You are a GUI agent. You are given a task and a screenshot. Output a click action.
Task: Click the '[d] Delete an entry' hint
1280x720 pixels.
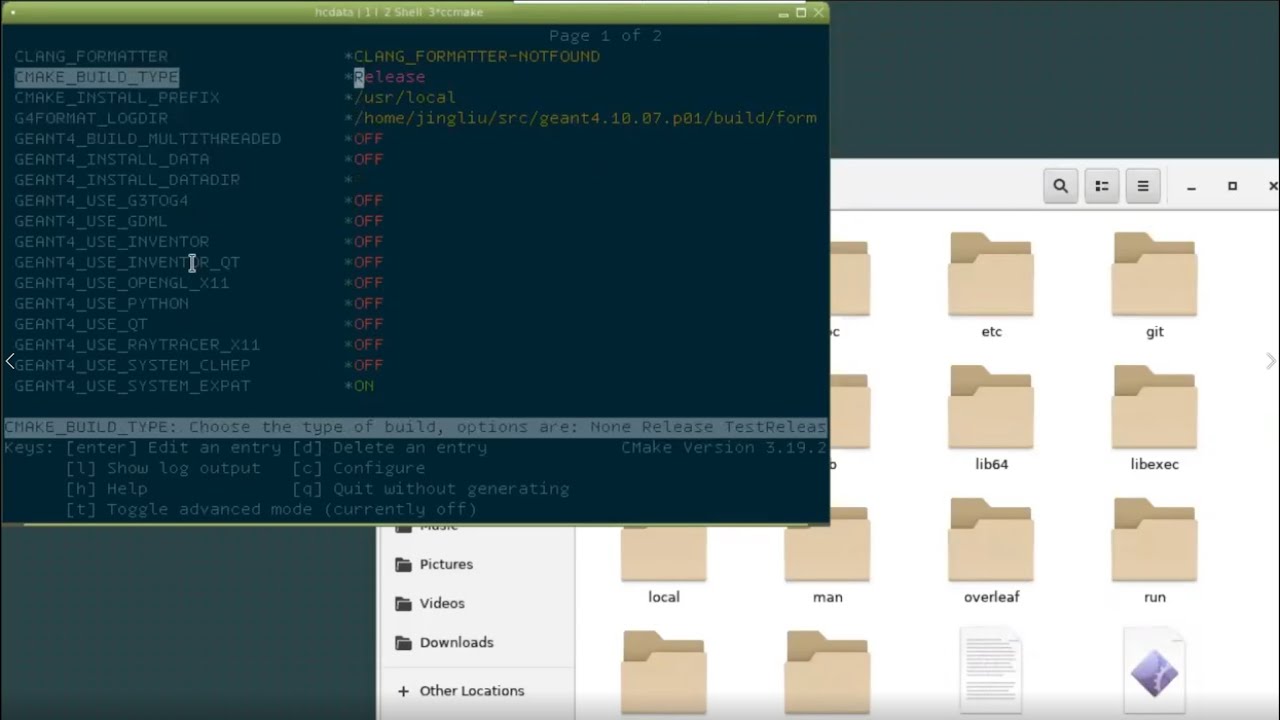(x=390, y=448)
